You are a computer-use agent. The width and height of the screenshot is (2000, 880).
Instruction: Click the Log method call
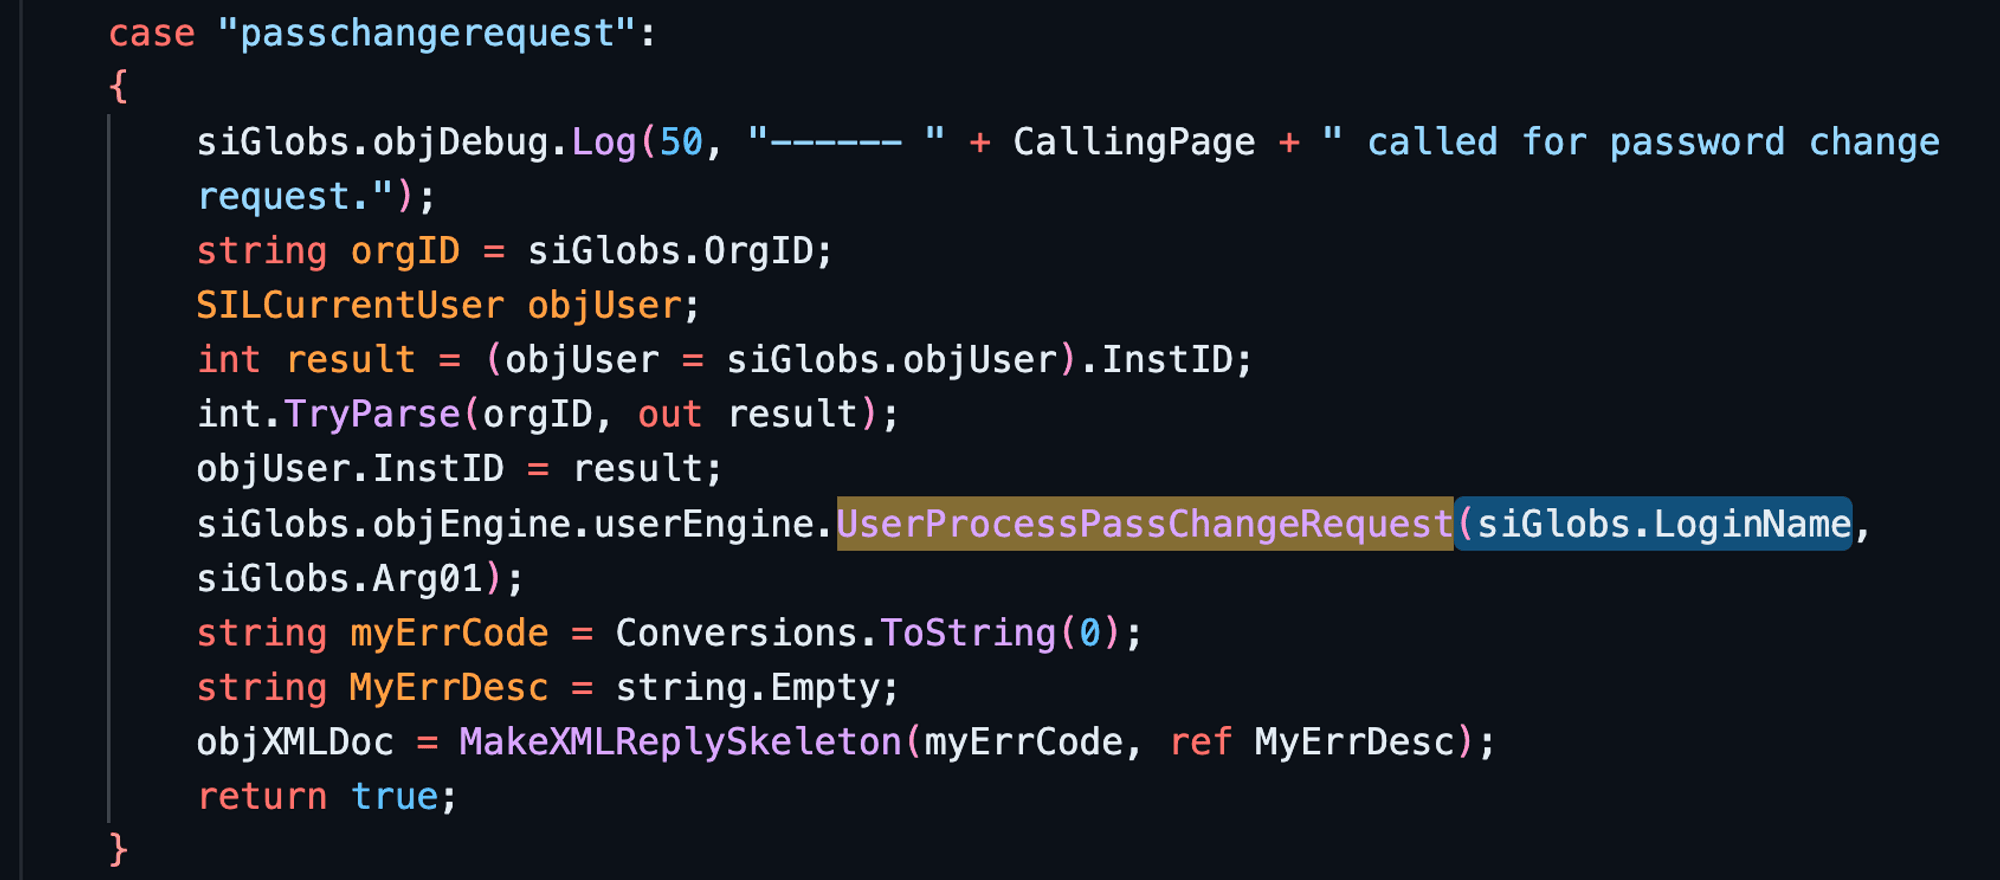[x=604, y=142]
